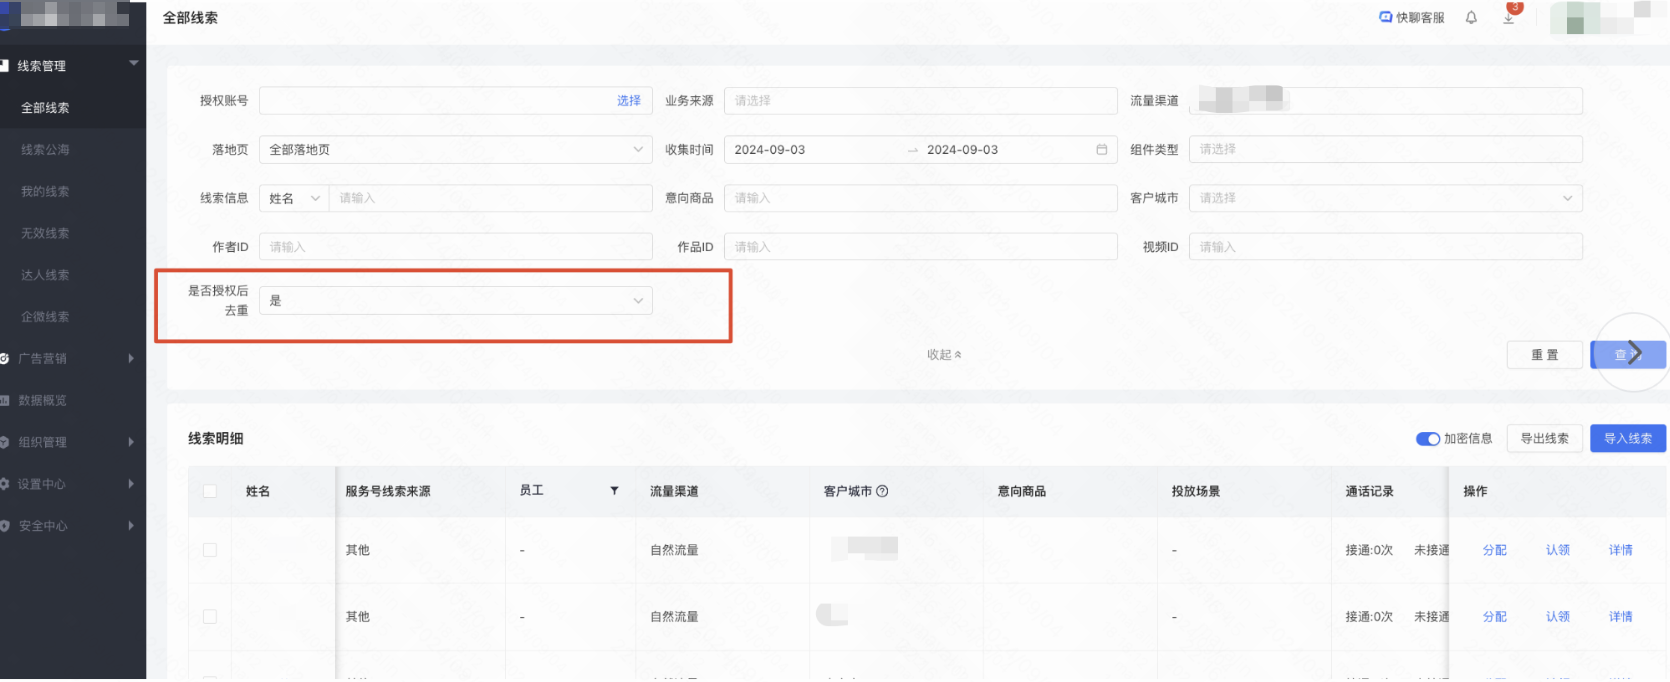Click the 流量渠道 filter field

click(x=1385, y=100)
